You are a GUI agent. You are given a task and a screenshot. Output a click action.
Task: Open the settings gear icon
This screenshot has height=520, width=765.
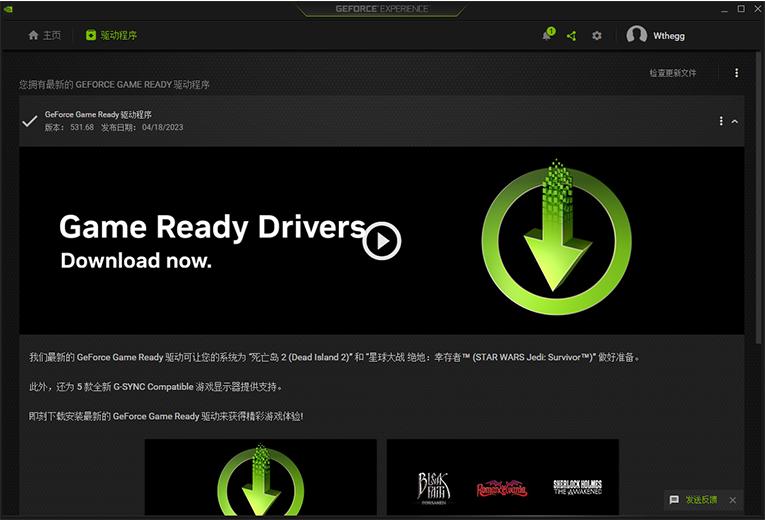click(x=597, y=36)
